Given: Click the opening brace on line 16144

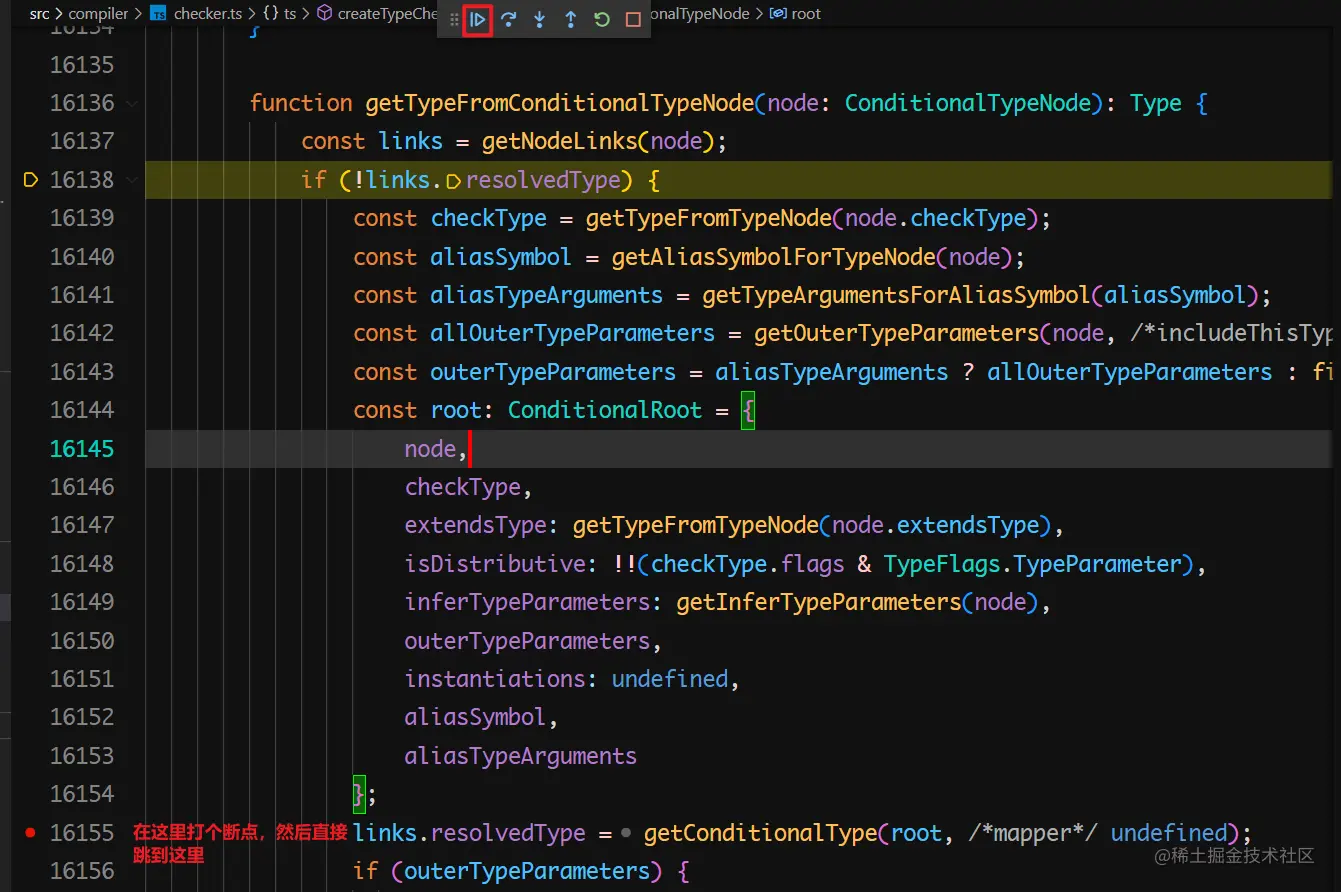Looking at the screenshot, I should pyautogui.click(x=747, y=411).
